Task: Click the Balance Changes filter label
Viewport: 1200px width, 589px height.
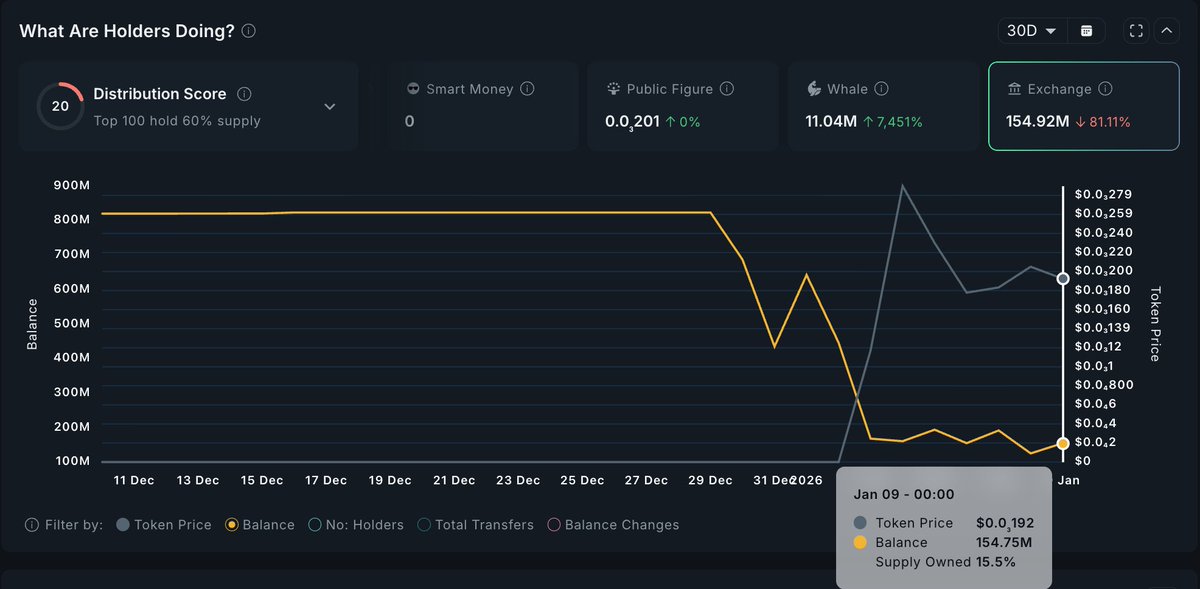Action: pyautogui.click(x=620, y=524)
